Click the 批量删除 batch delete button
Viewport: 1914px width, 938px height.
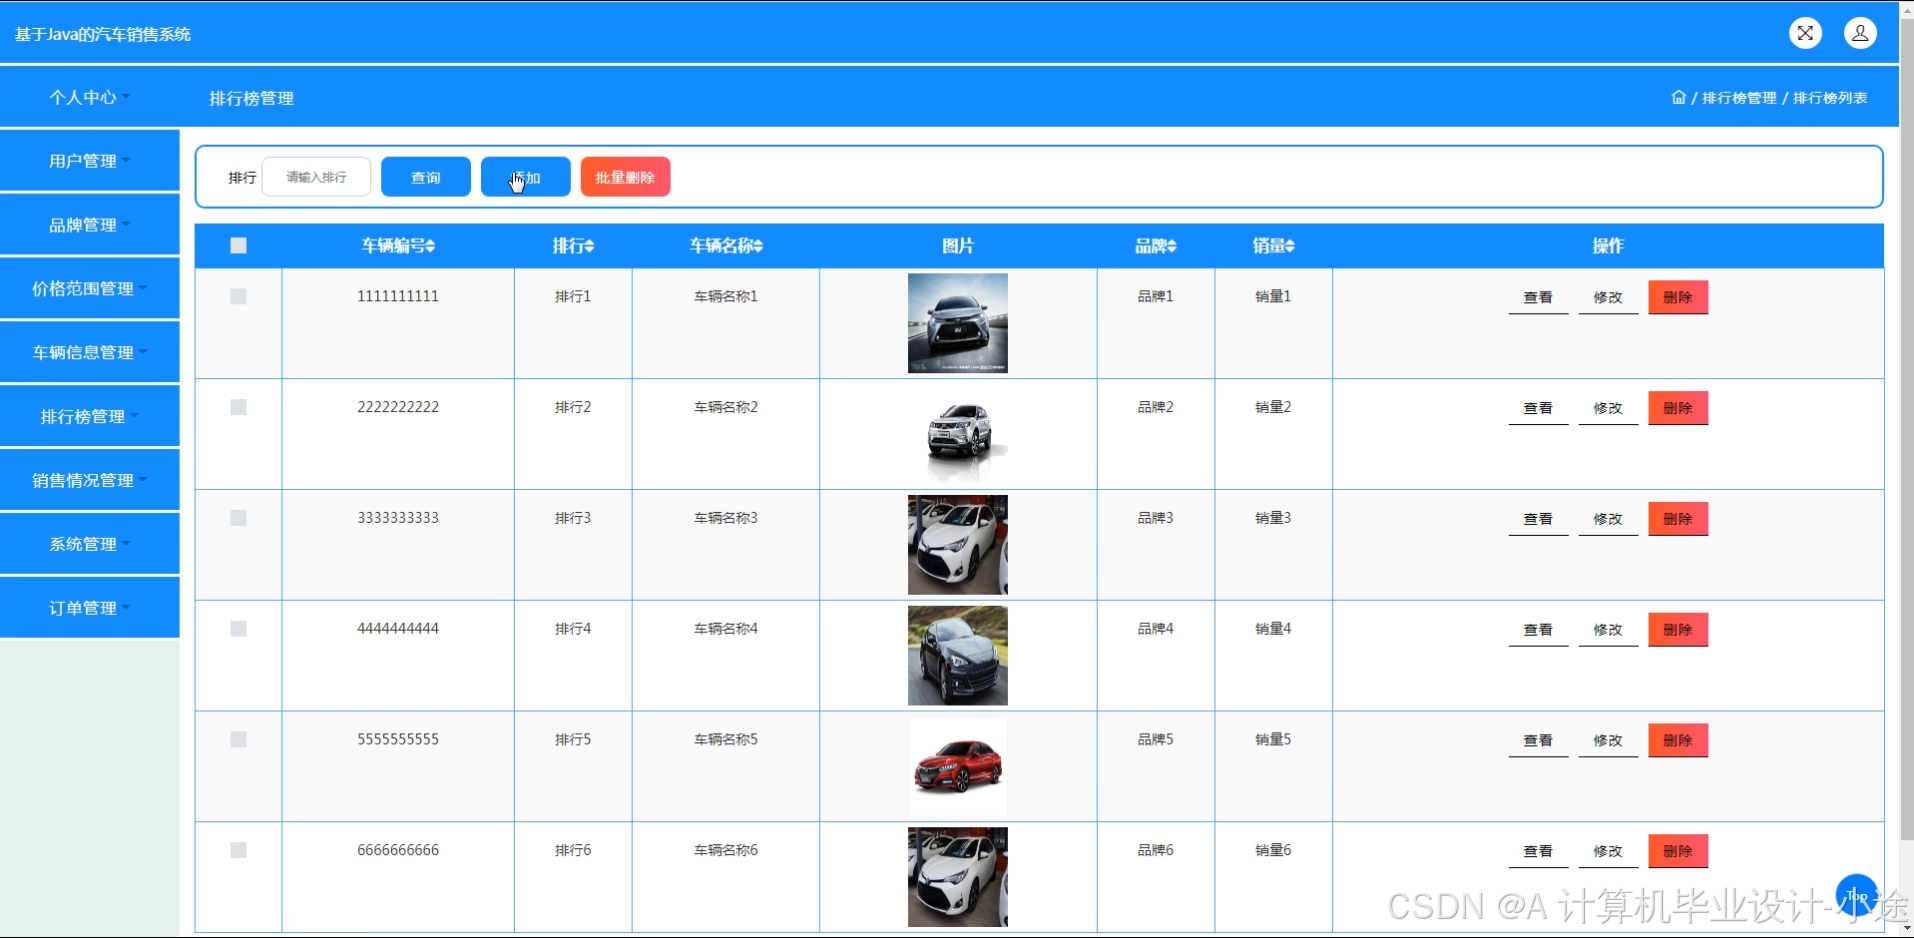[x=625, y=177]
